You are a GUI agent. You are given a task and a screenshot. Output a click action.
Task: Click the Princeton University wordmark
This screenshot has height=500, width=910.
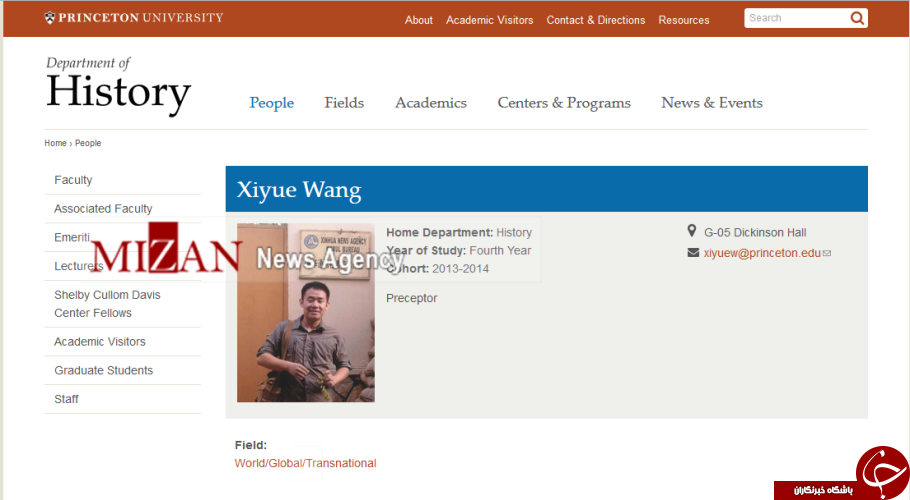click(140, 18)
